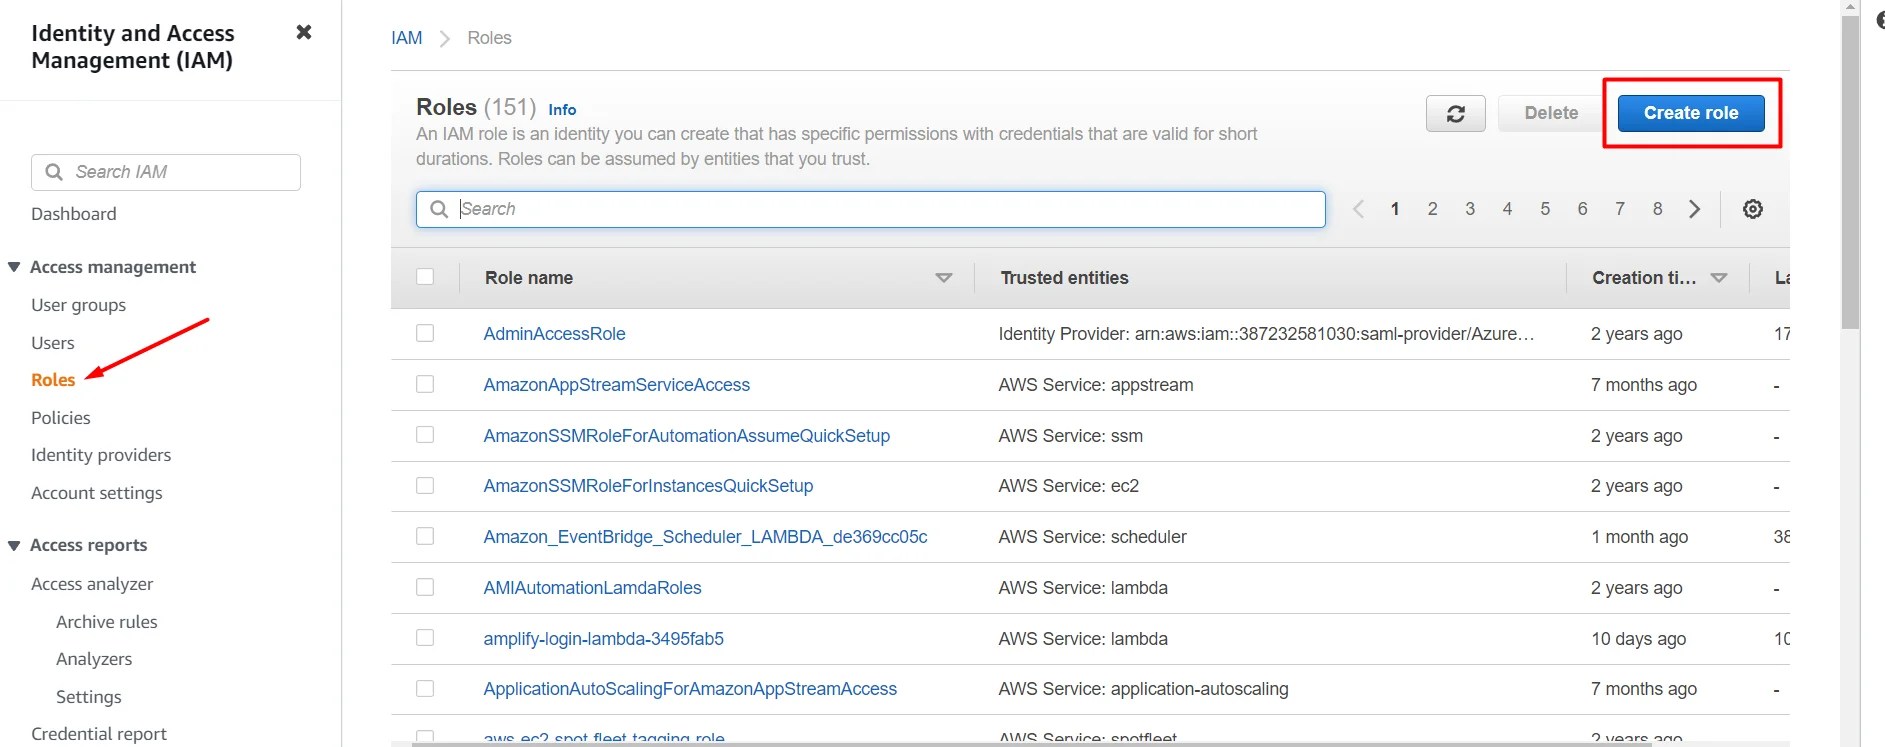
Task: Open AmazonSSMRoleForInstancesQuickSetup role
Action: pos(648,486)
